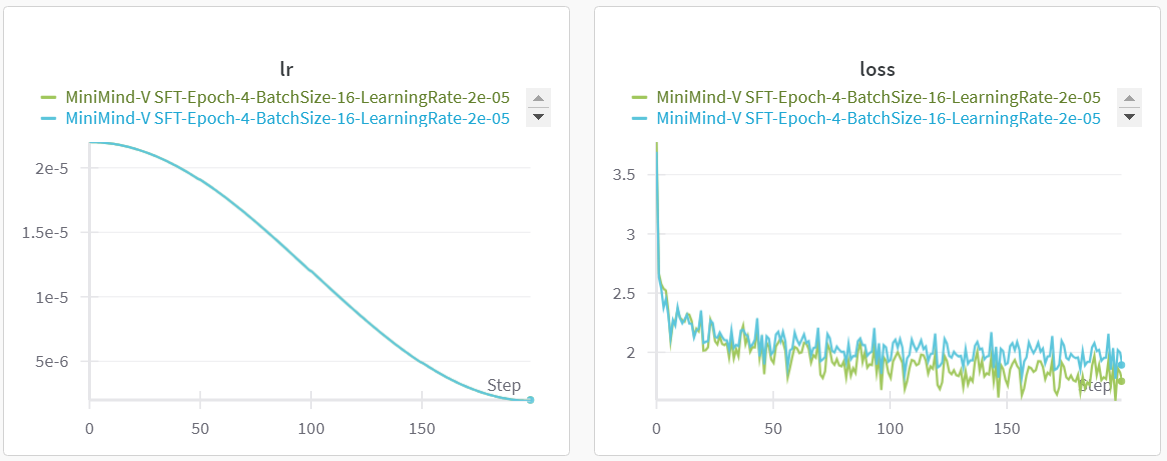Screen dimensions: 1167x461
Task: Select the endpoint dot of lr curve
Action: 530,399
